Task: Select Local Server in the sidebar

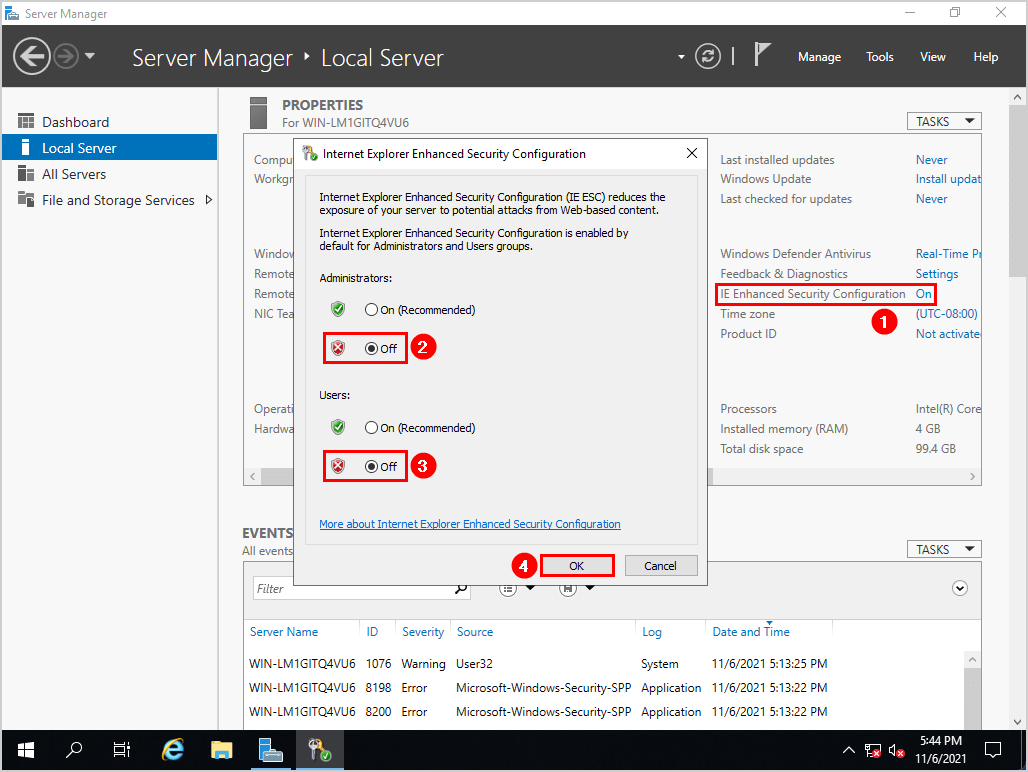Action: [109, 148]
